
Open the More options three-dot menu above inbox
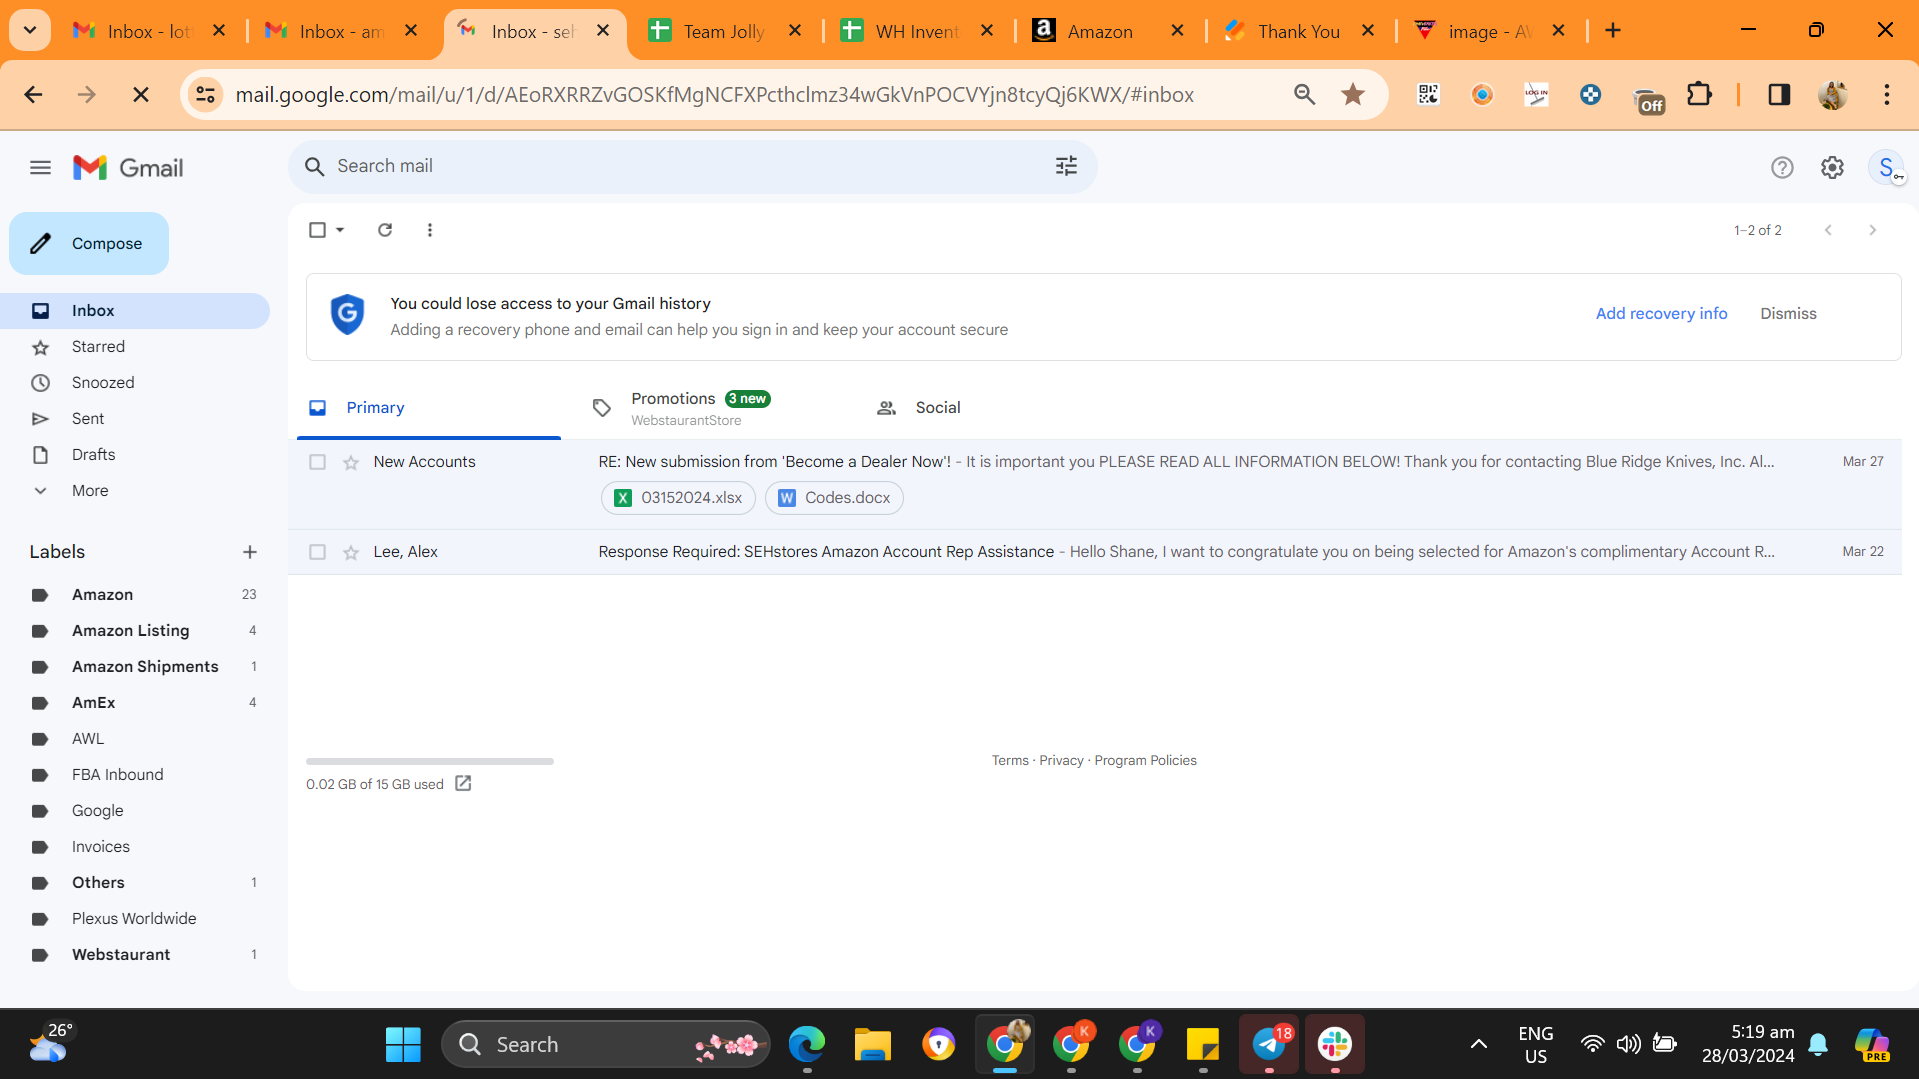430,230
